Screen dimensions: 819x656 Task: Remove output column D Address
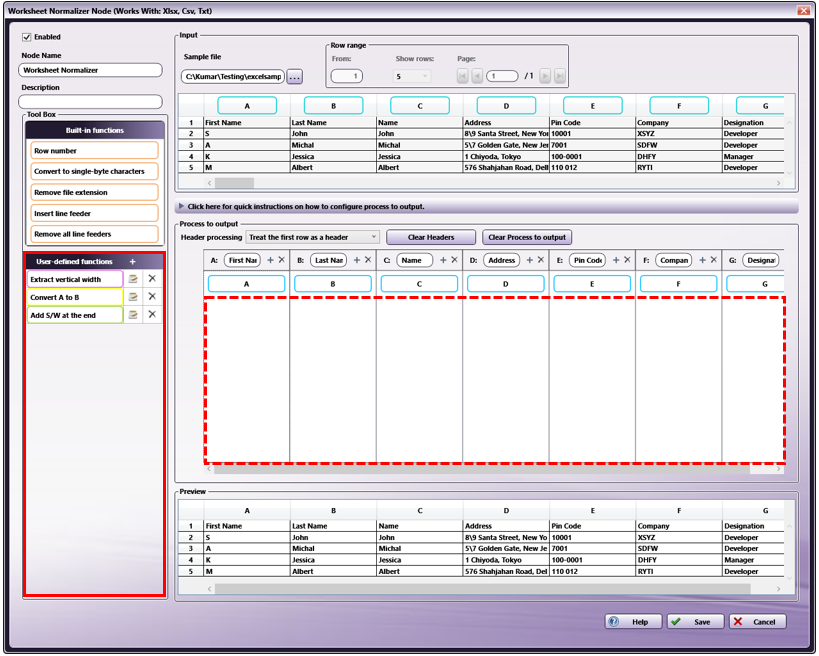(541, 260)
